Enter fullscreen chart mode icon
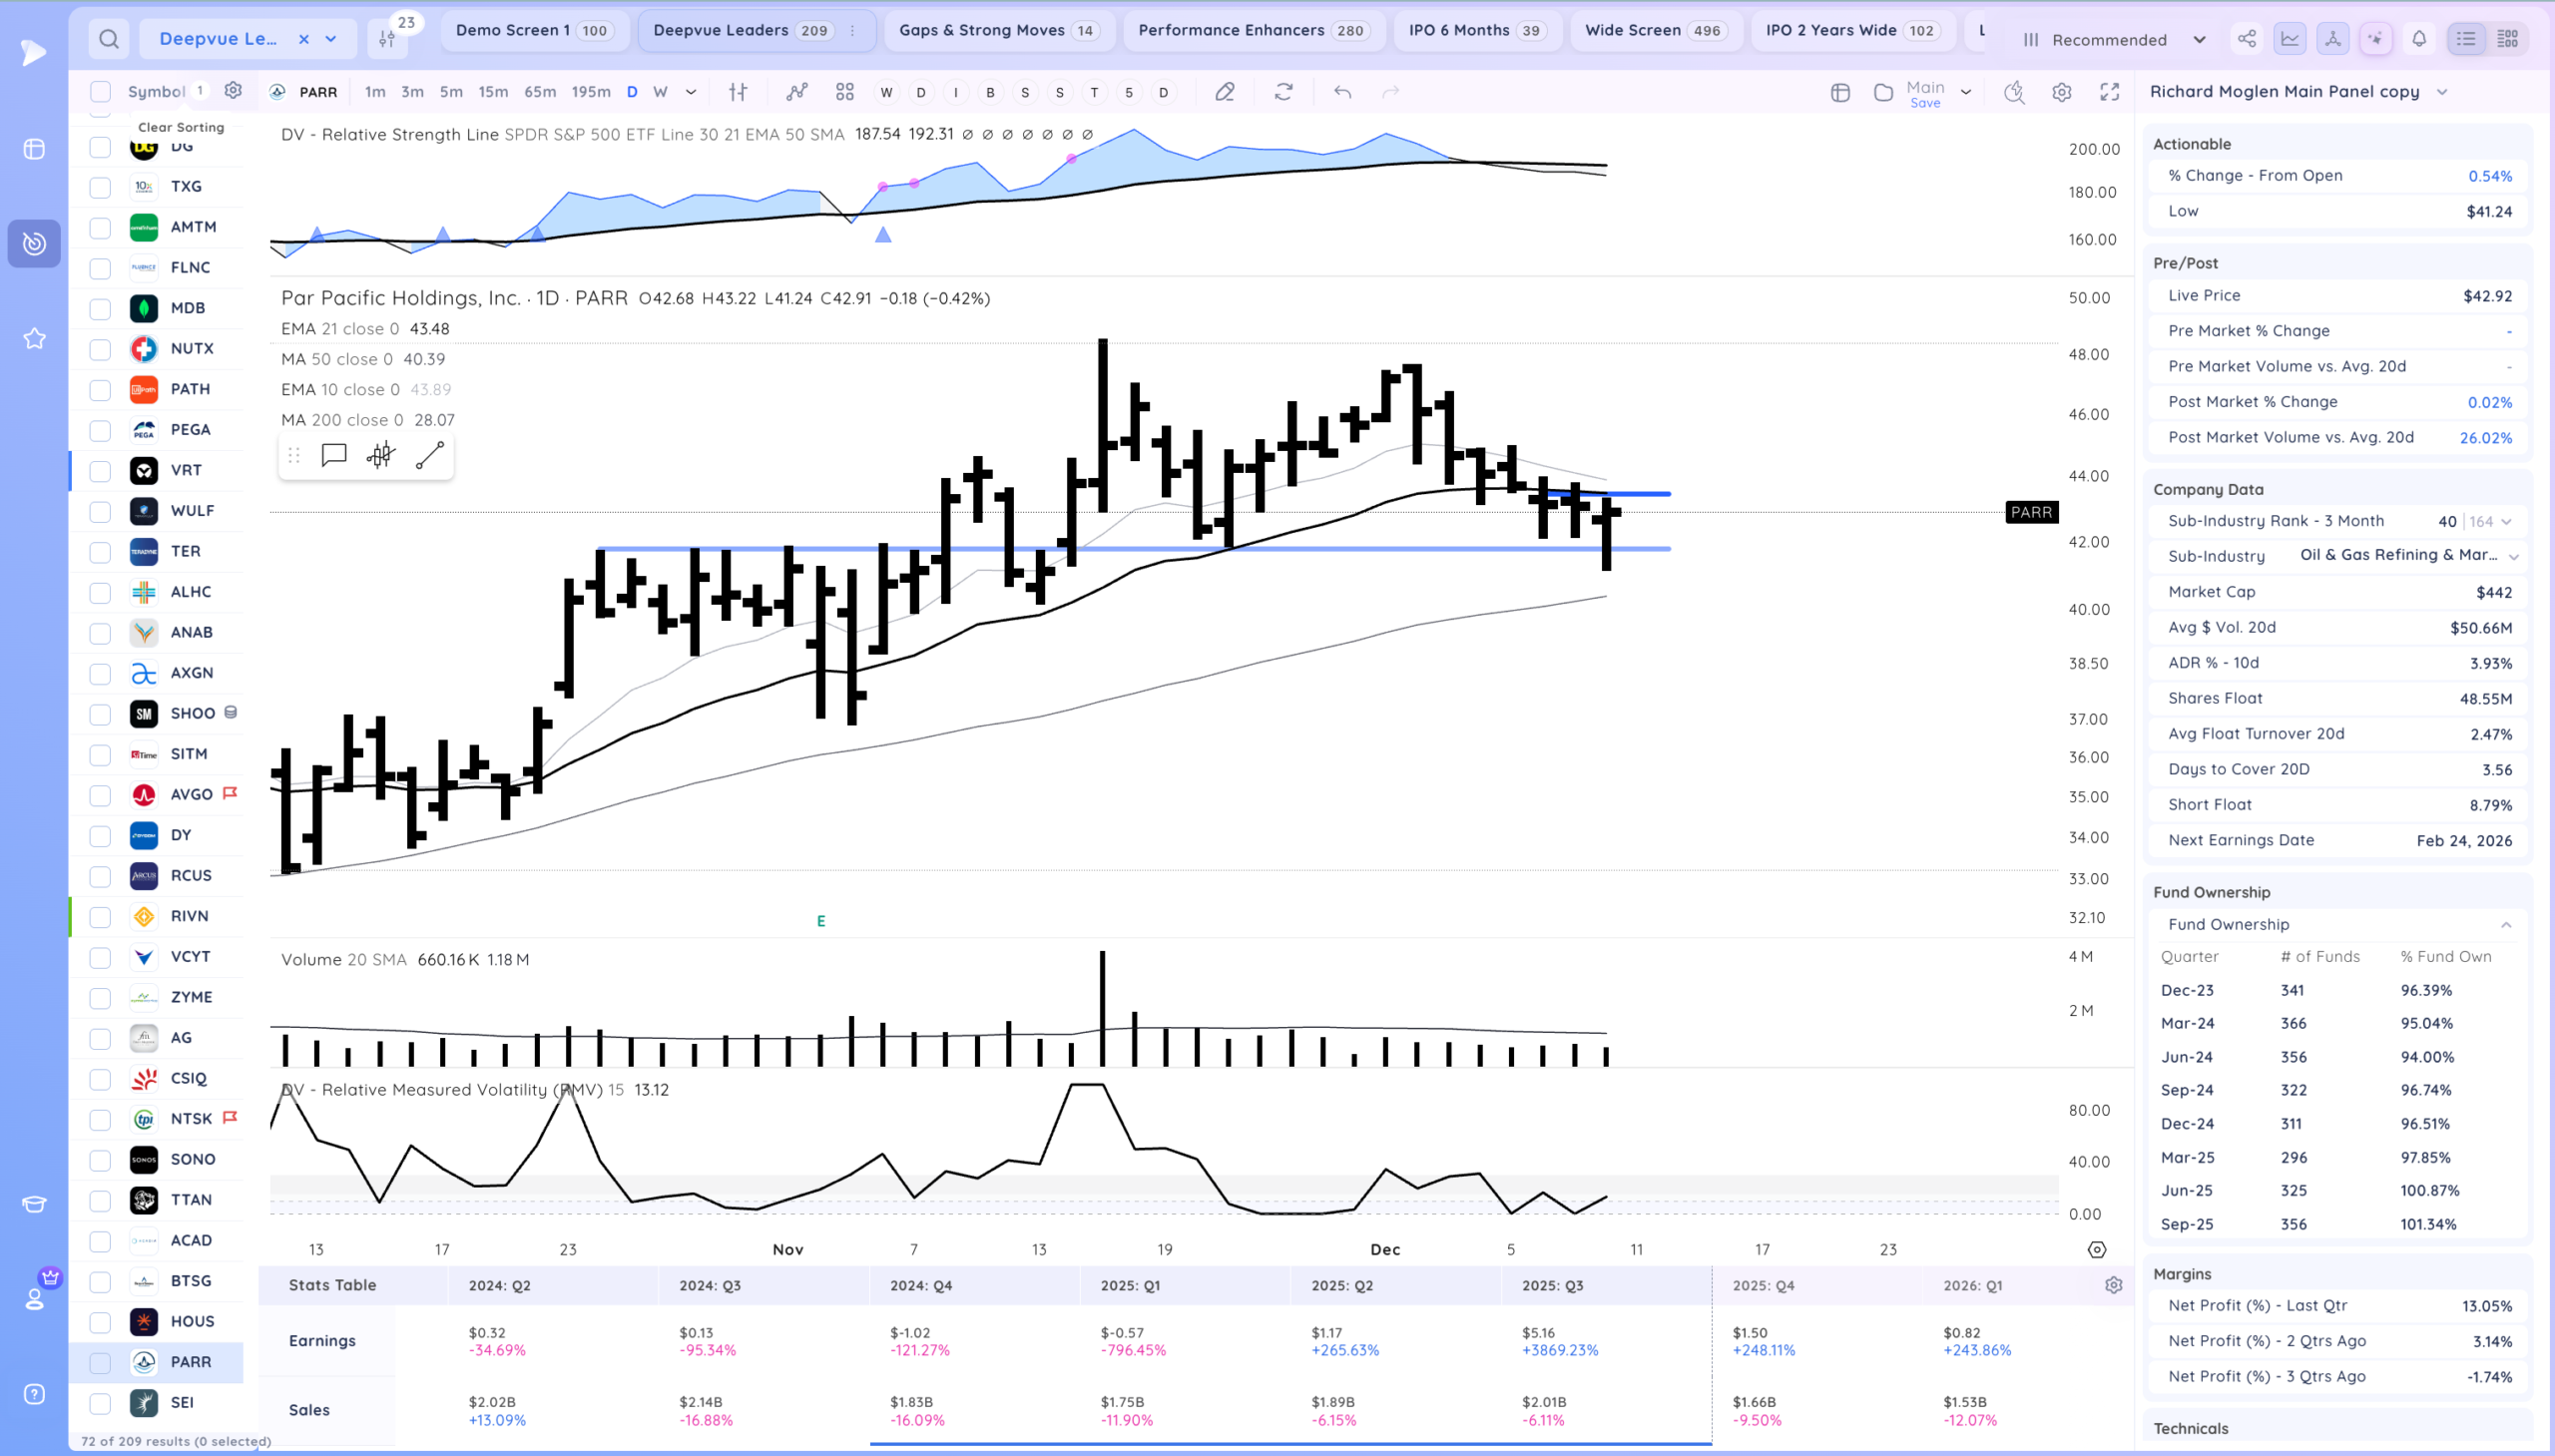The height and width of the screenshot is (1456, 2555). point(2109,92)
